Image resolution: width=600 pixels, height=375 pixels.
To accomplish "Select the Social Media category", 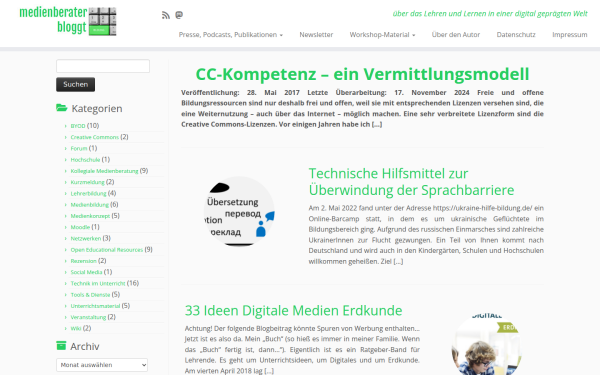I will click(86, 272).
